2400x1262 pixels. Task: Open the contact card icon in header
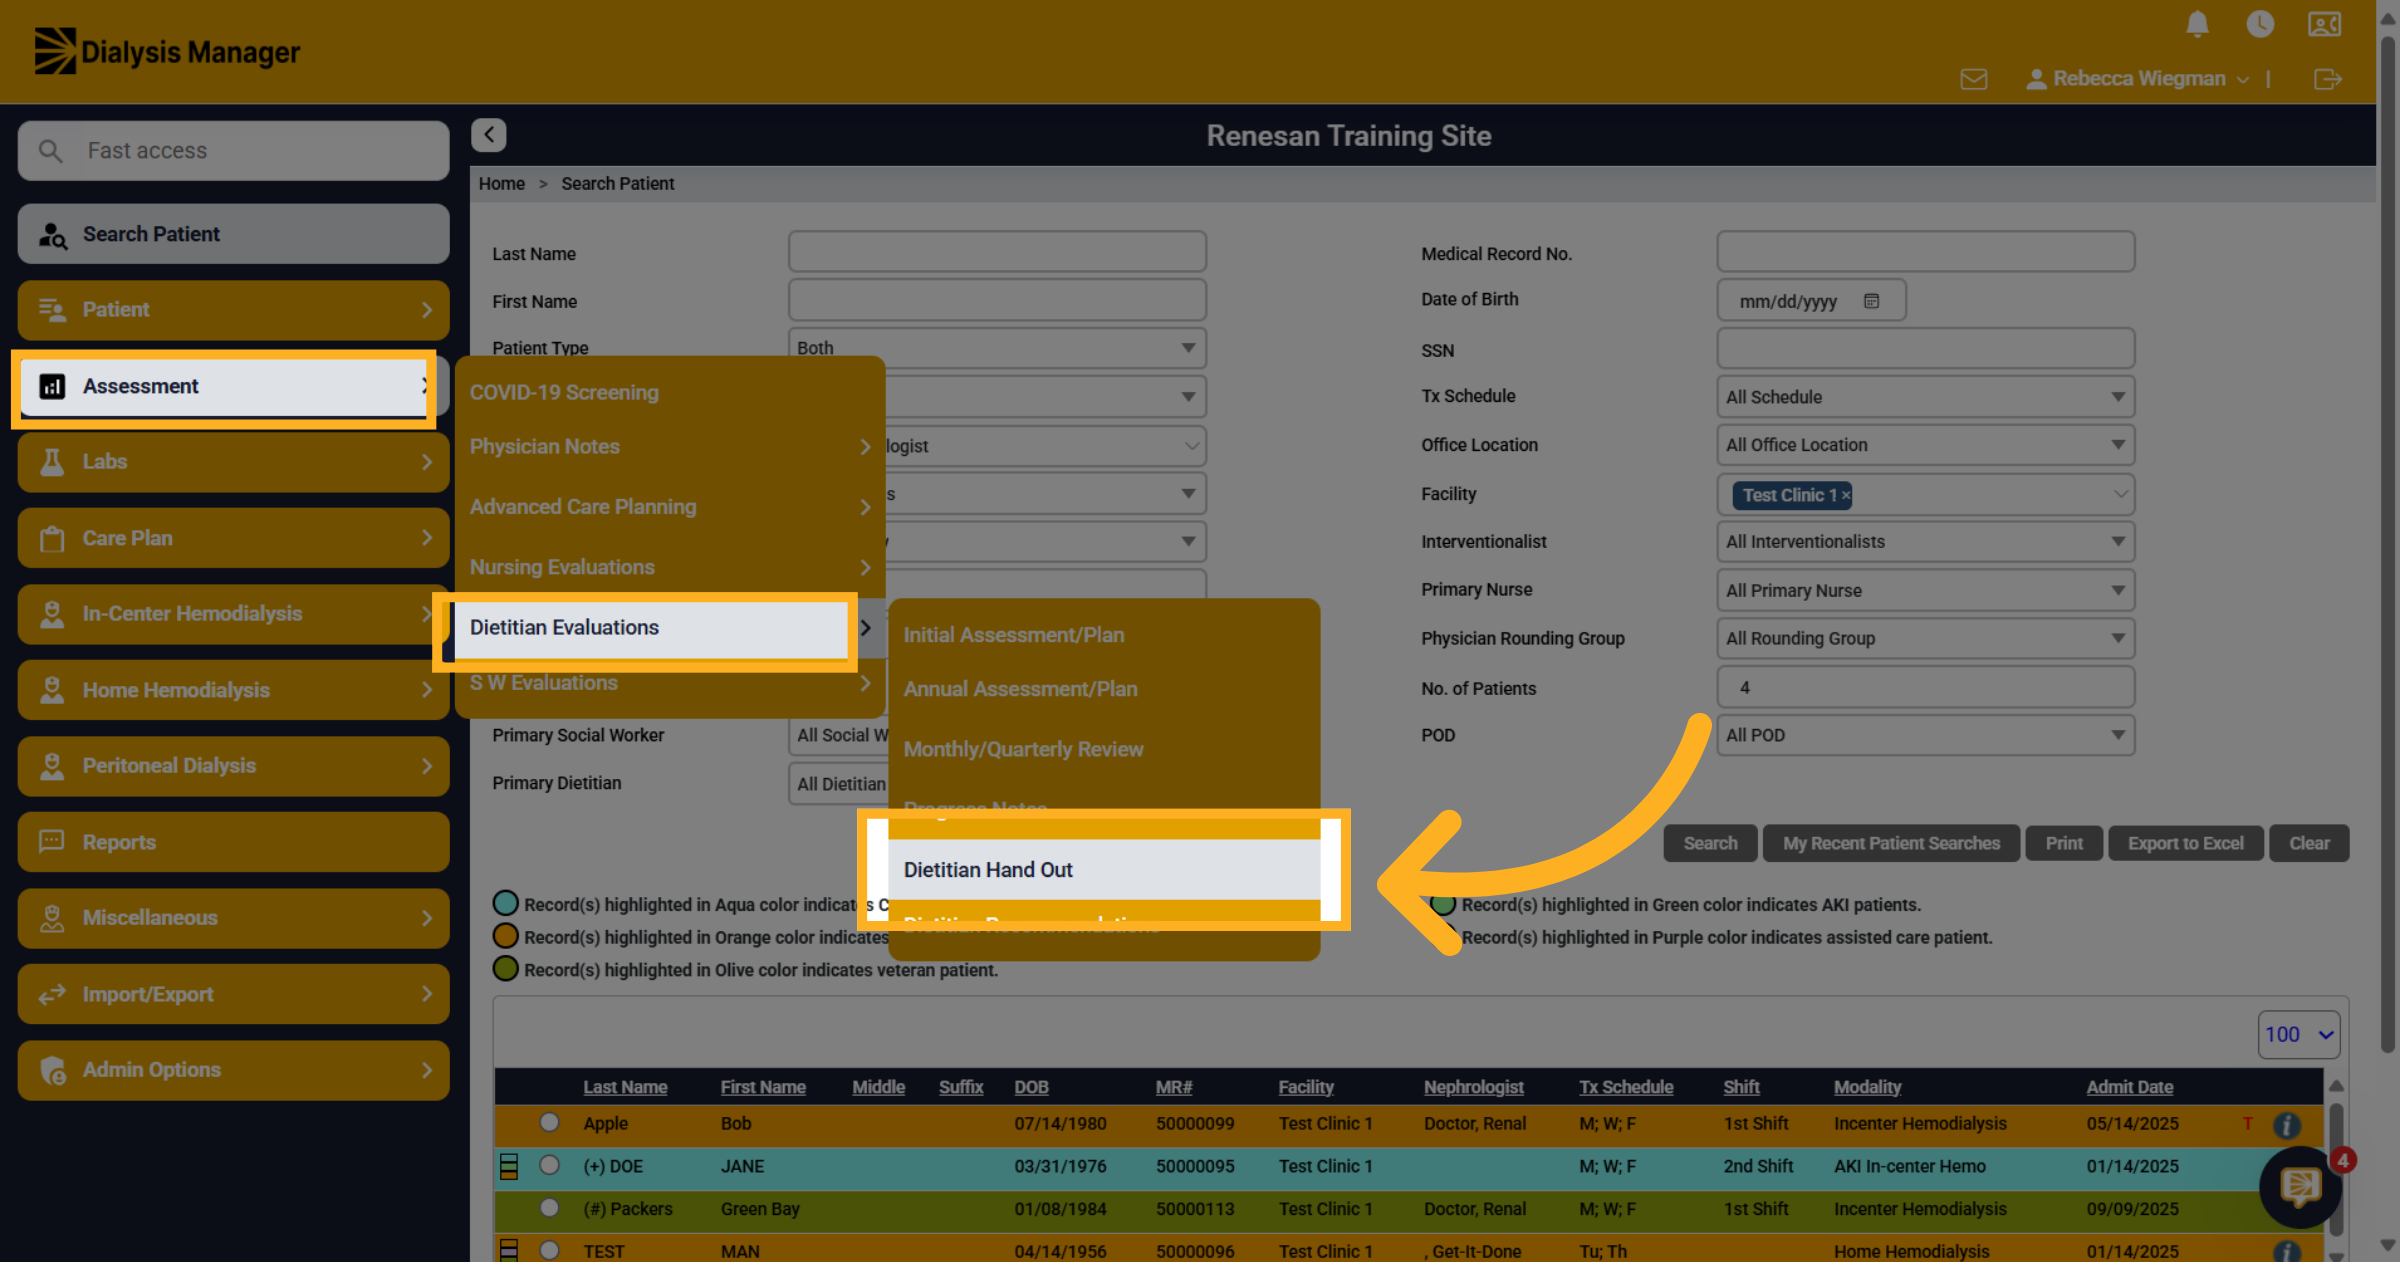tap(2324, 24)
